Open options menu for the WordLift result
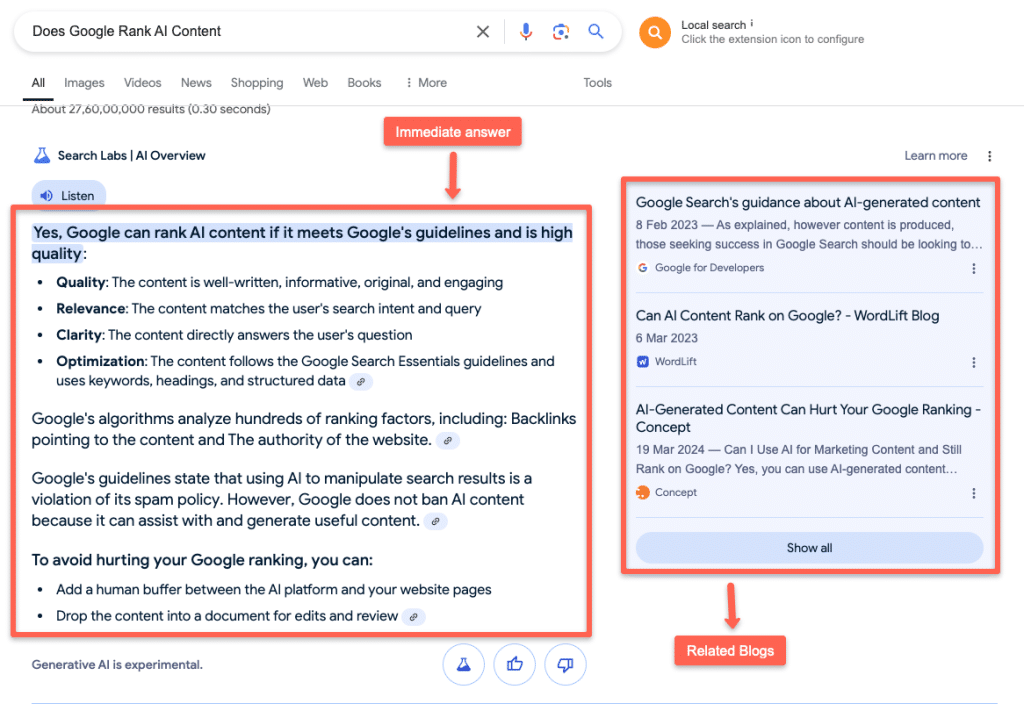 click(974, 362)
